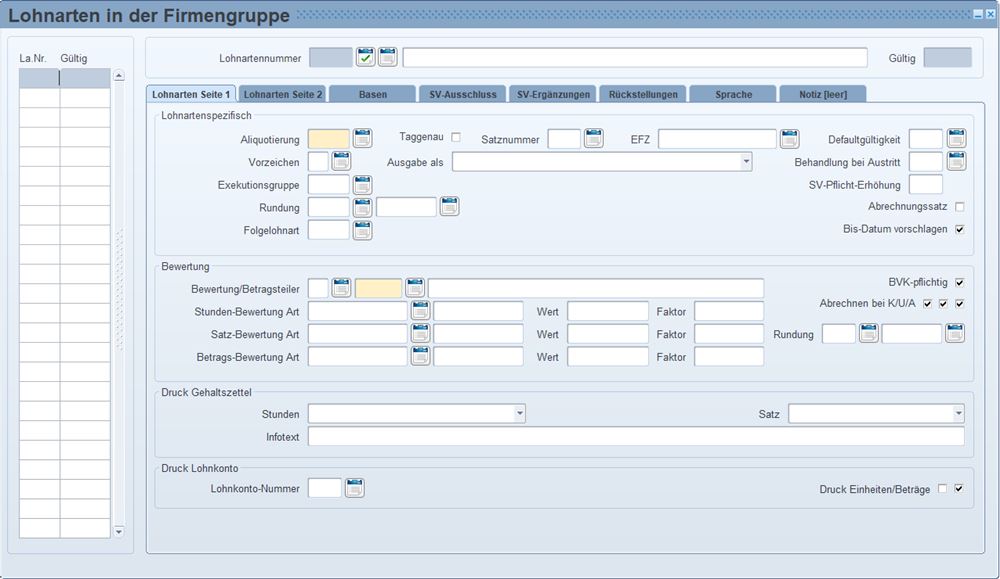Switch to Lohnarten Seite 2 tab
This screenshot has height=579, width=1000.
[x=283, y=94]
